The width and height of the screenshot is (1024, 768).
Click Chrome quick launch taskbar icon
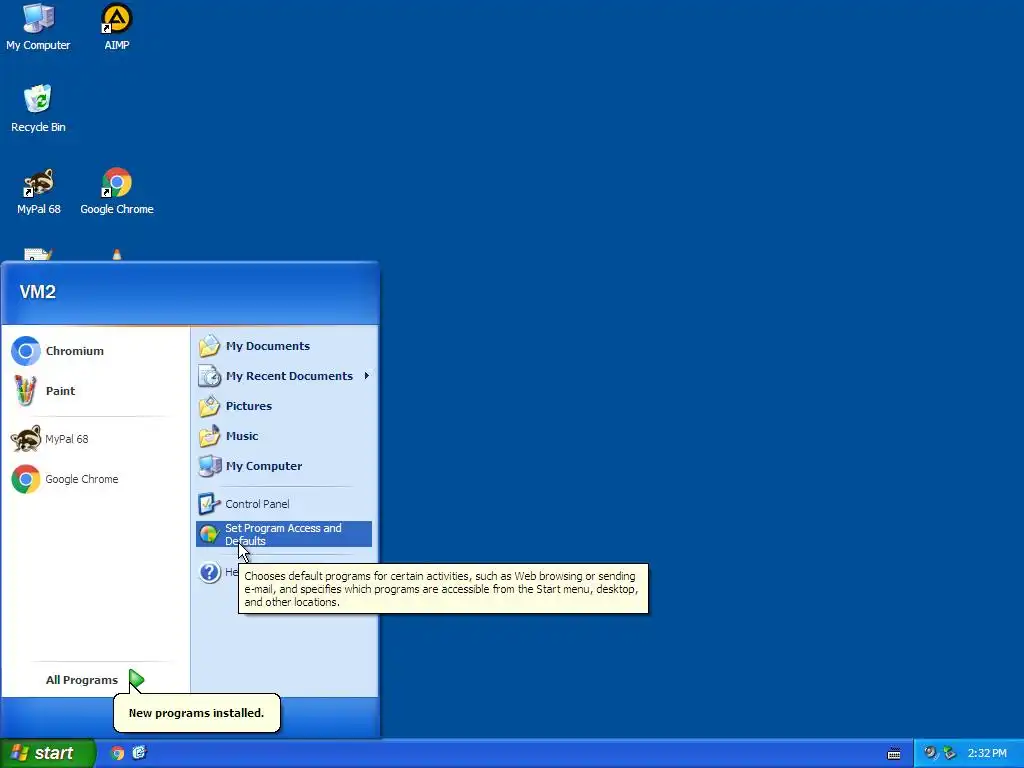(117, 753)
